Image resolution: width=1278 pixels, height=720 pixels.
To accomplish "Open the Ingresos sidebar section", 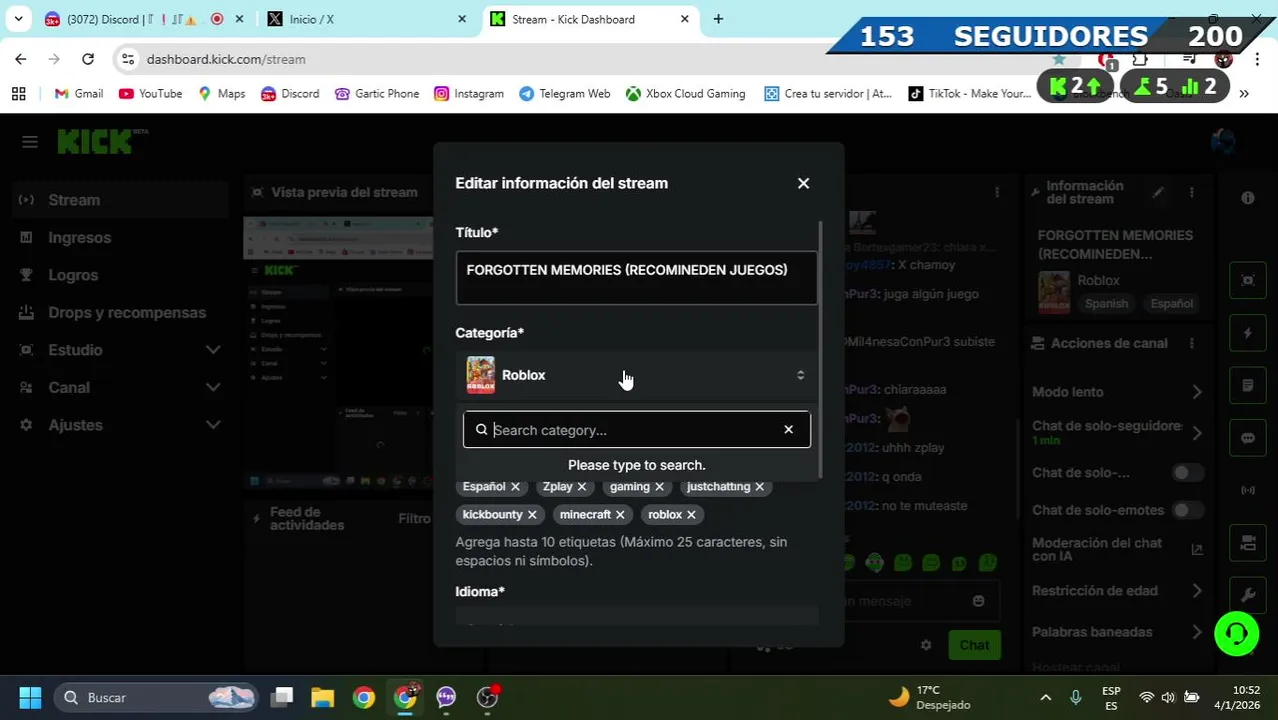I will pos(120,237).
